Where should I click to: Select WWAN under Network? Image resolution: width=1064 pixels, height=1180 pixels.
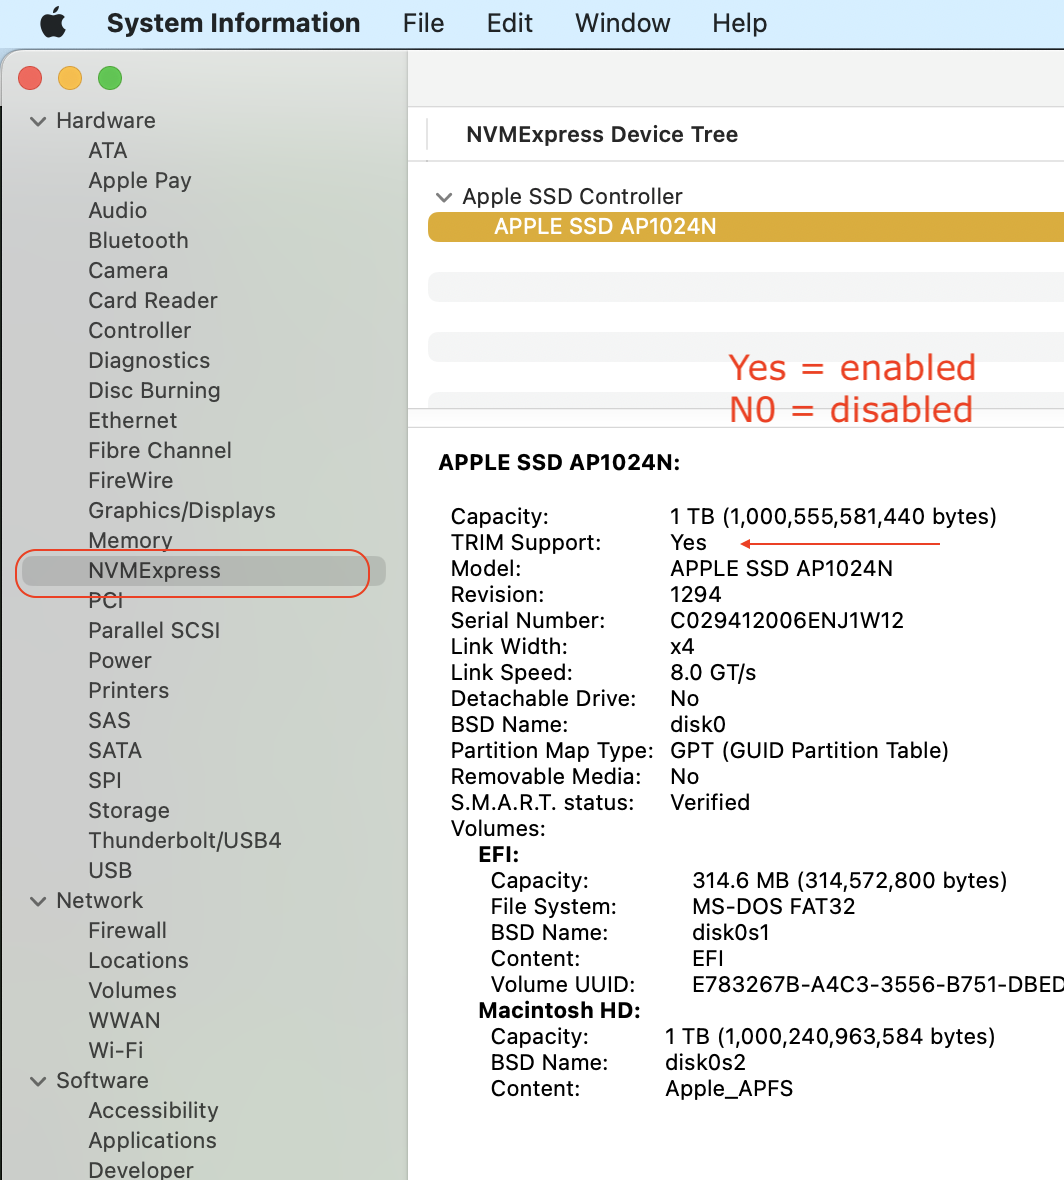click(x=124, y=1021)
